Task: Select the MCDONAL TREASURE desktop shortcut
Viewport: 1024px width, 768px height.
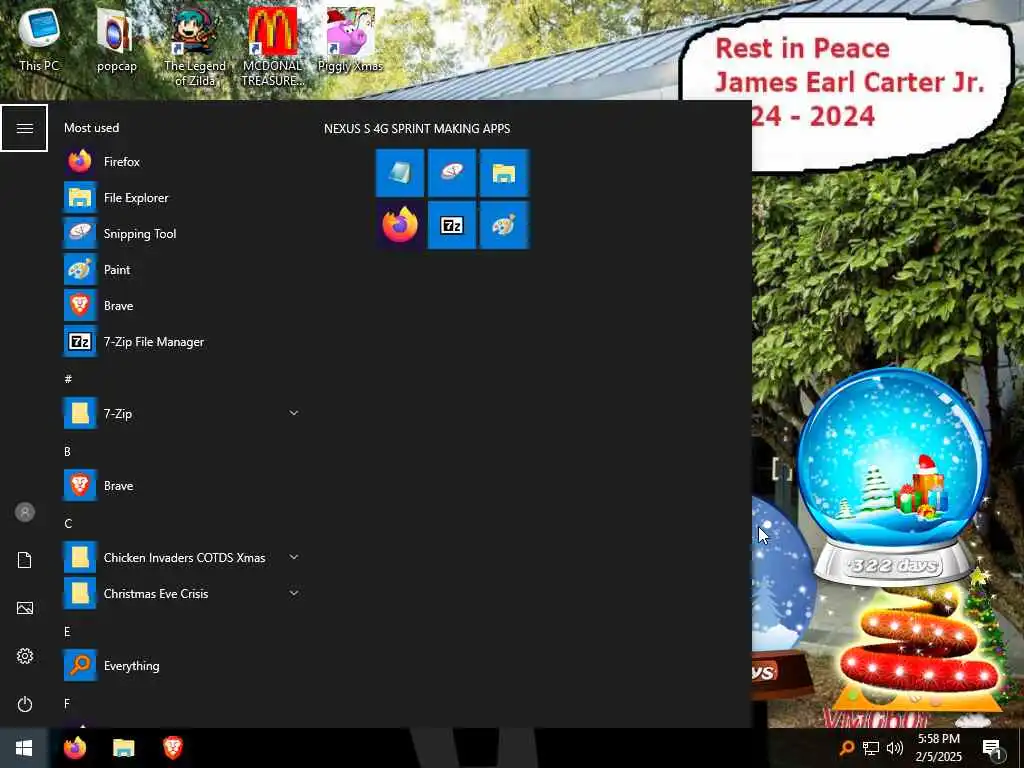Action: 272,46
